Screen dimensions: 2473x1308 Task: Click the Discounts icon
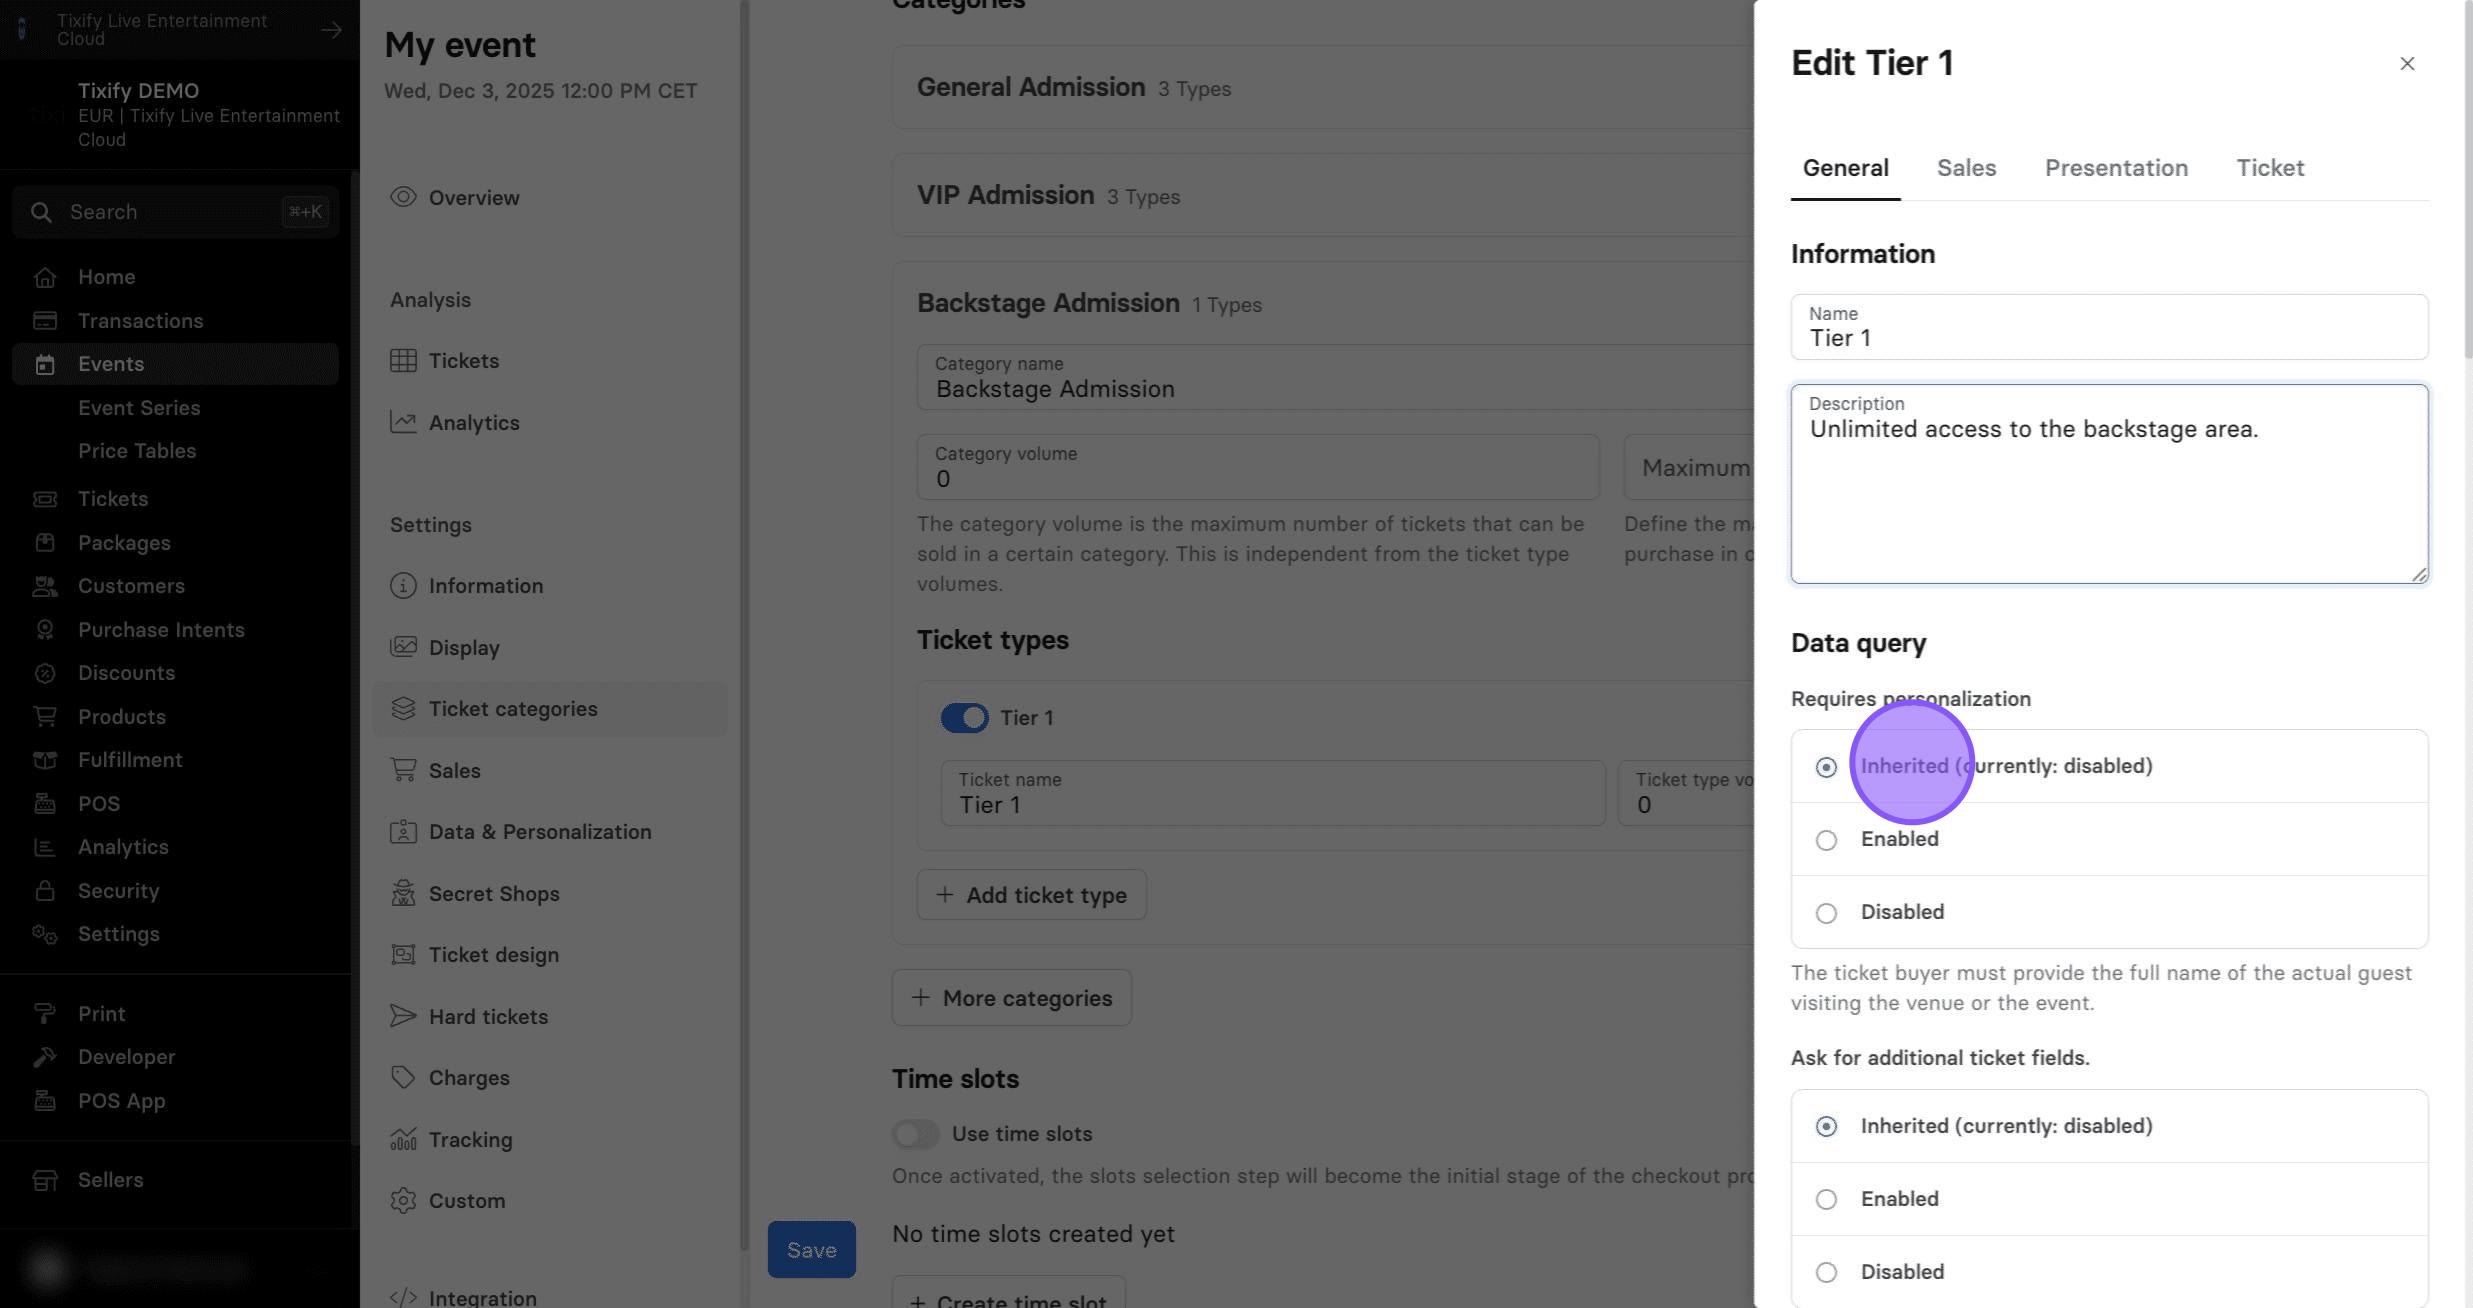tap(44, 673)
